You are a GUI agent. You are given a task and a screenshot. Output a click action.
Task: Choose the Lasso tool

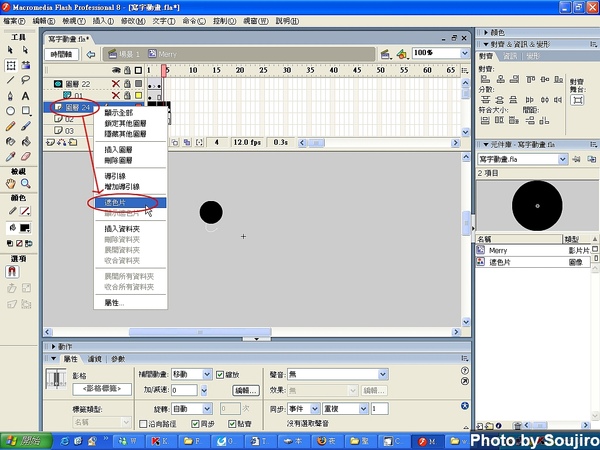pyautogui.click(x=26, y=80)
